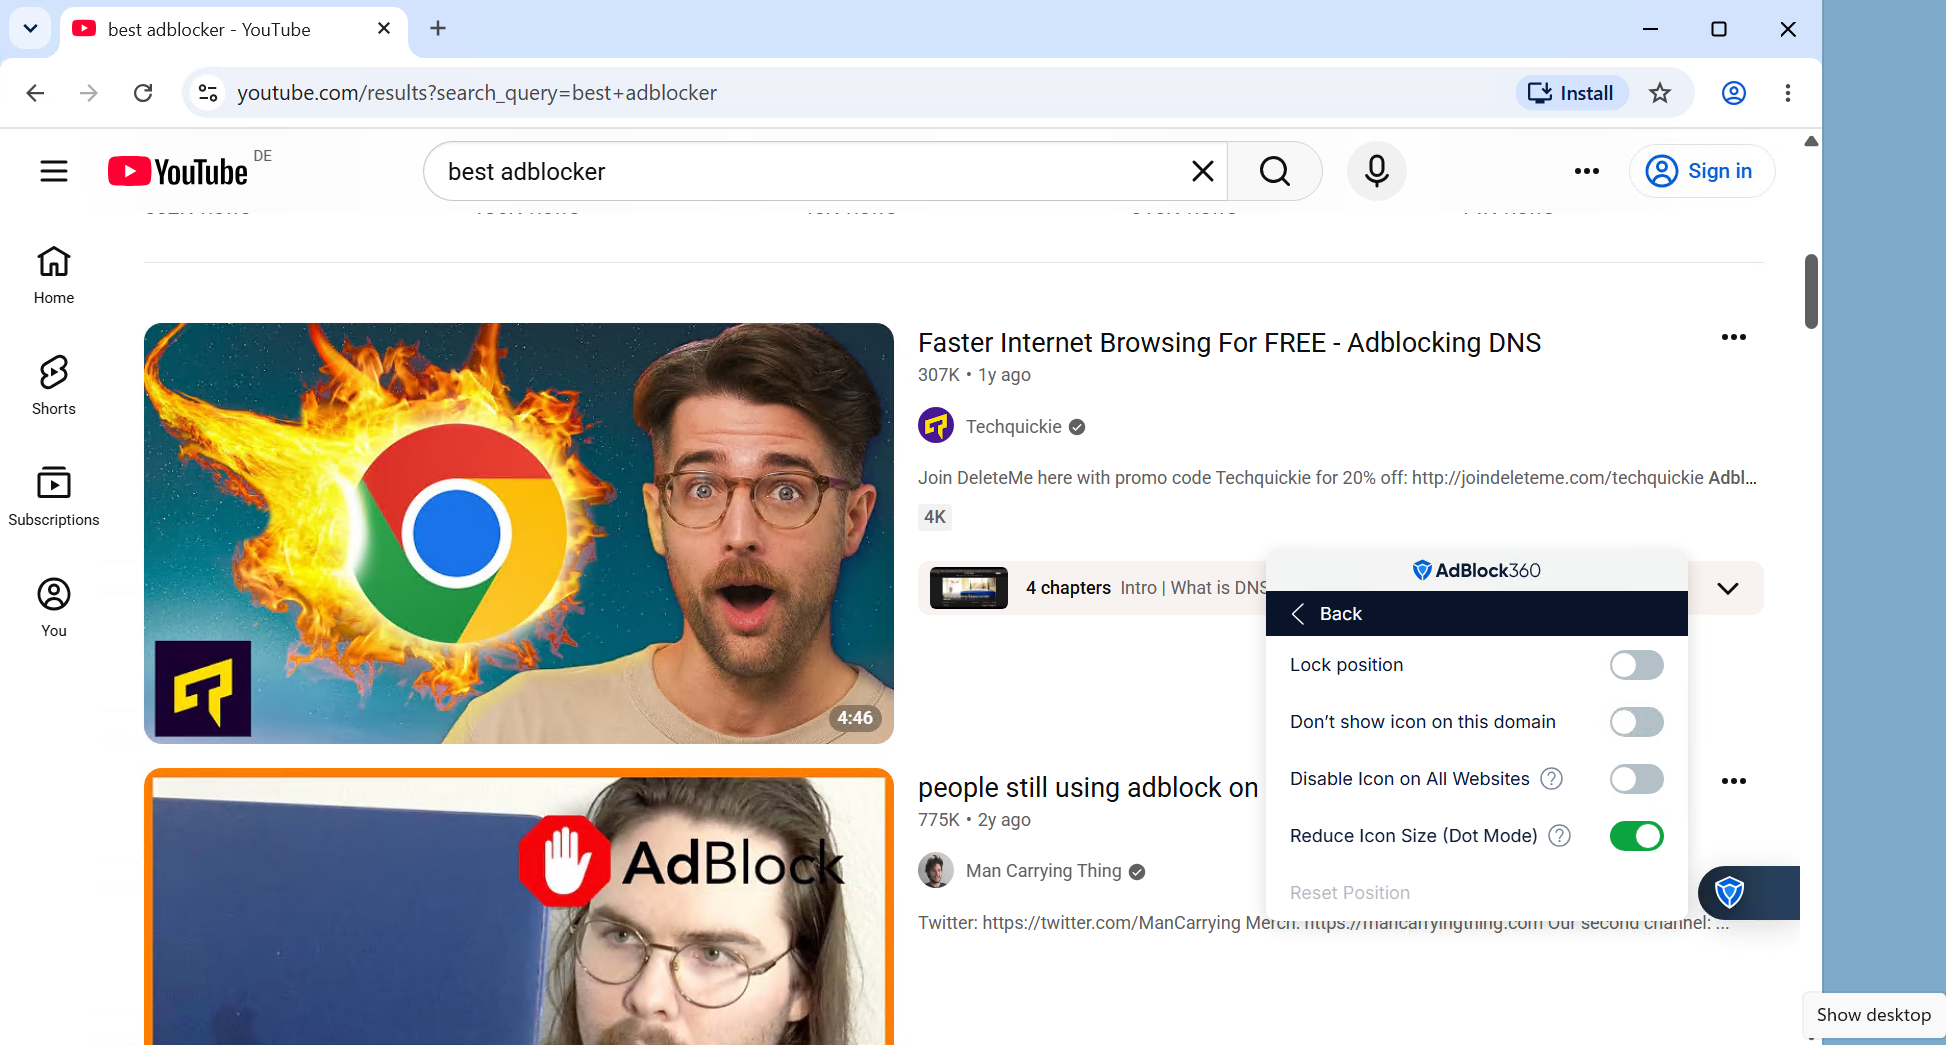
Task: Open Subscriptions in the sidebar
Action: 54,497
